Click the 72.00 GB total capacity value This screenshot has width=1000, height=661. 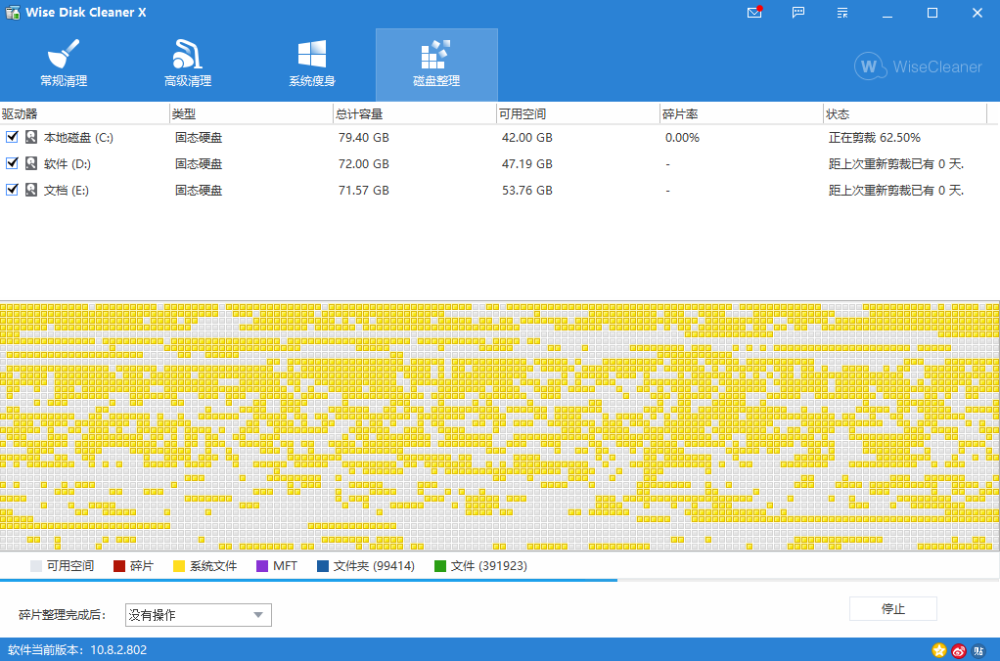click(364, 164)
